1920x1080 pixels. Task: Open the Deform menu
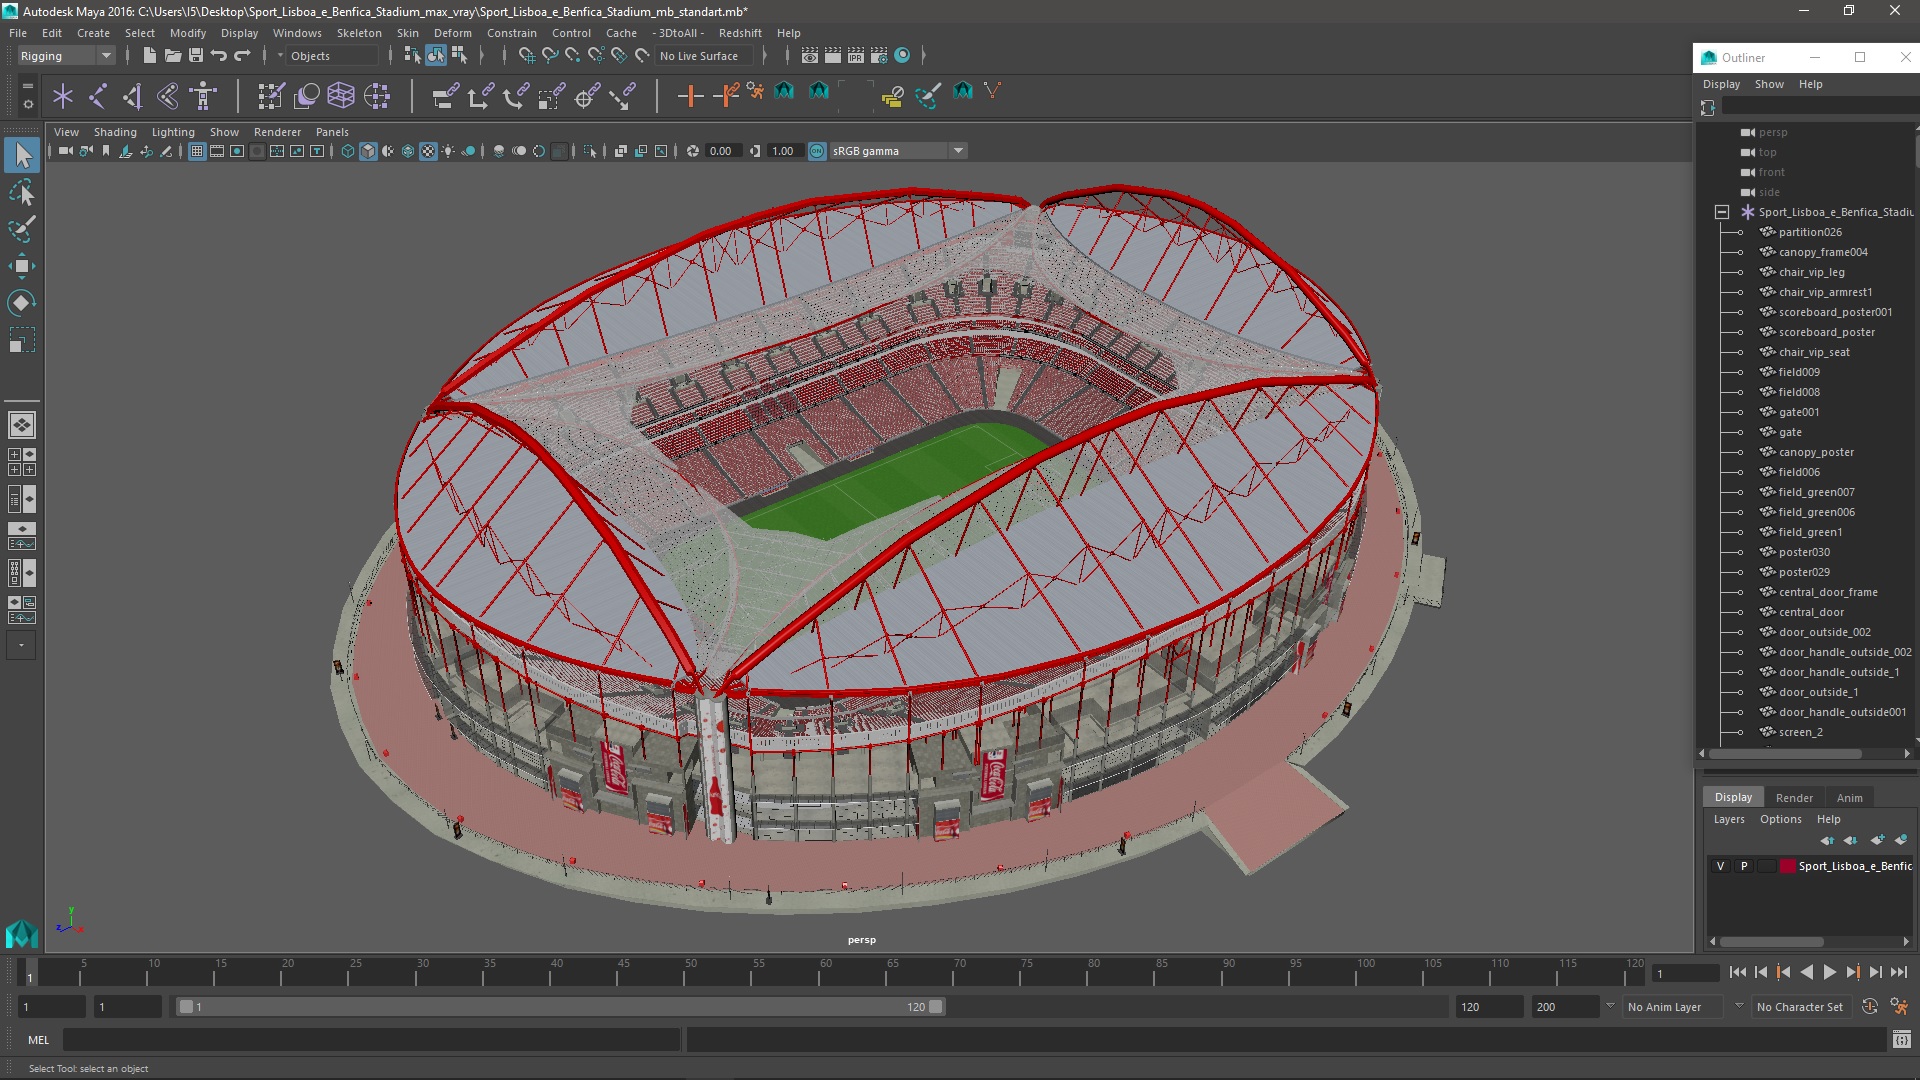pyautogui.click(x=452, y=33)
